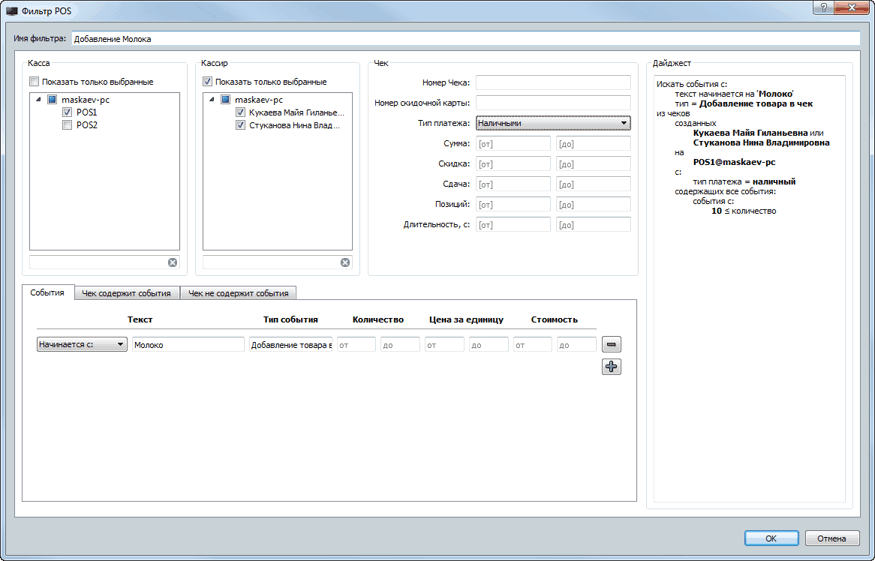Screen dimensions: 875x561
Task: Collapse the maskaev-pc node in the Касса tree
Action: click(38, 100)
